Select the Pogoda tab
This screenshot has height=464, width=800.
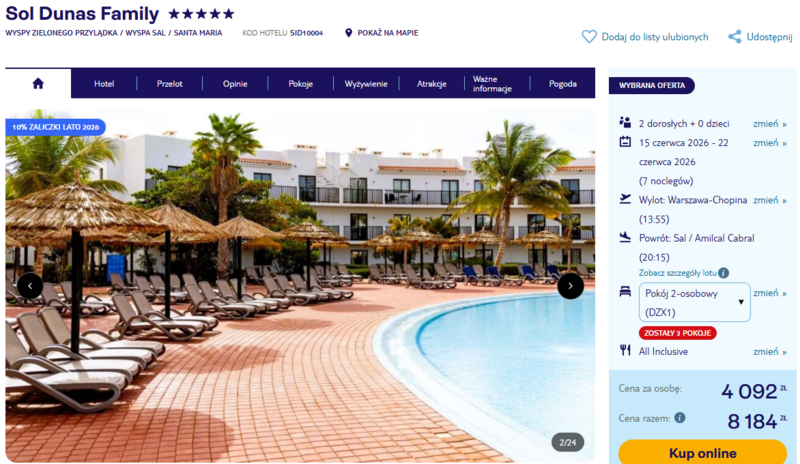coord(563,84)
